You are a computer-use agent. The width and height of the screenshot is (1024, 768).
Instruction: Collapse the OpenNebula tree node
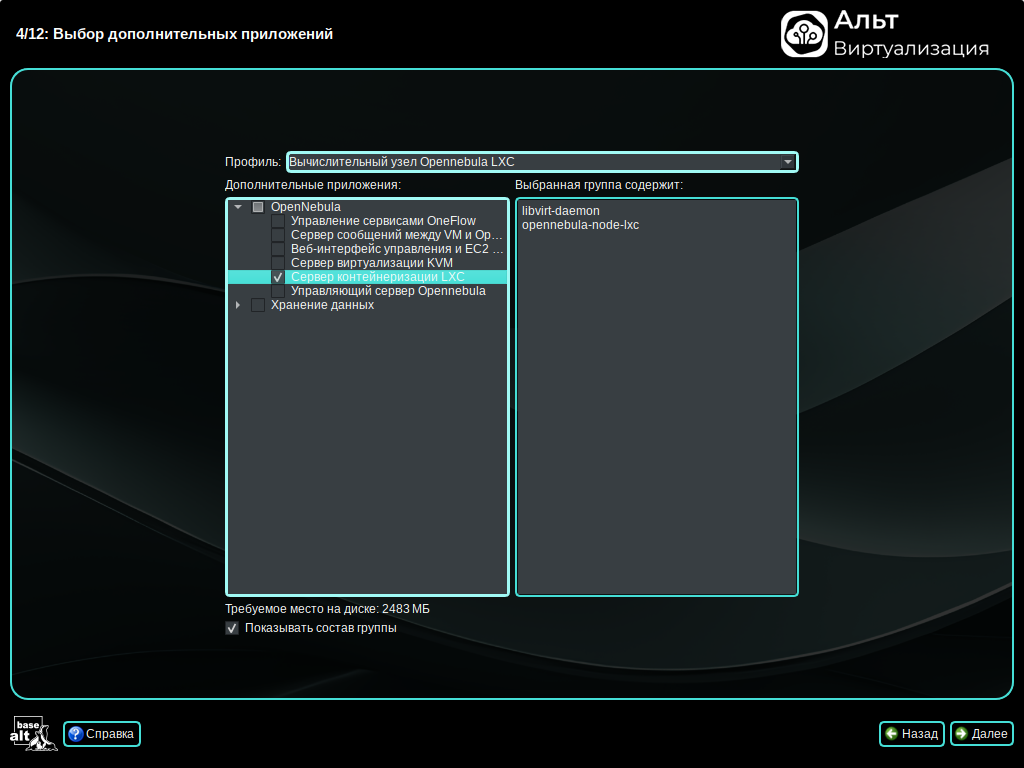[x=238, y=207]
